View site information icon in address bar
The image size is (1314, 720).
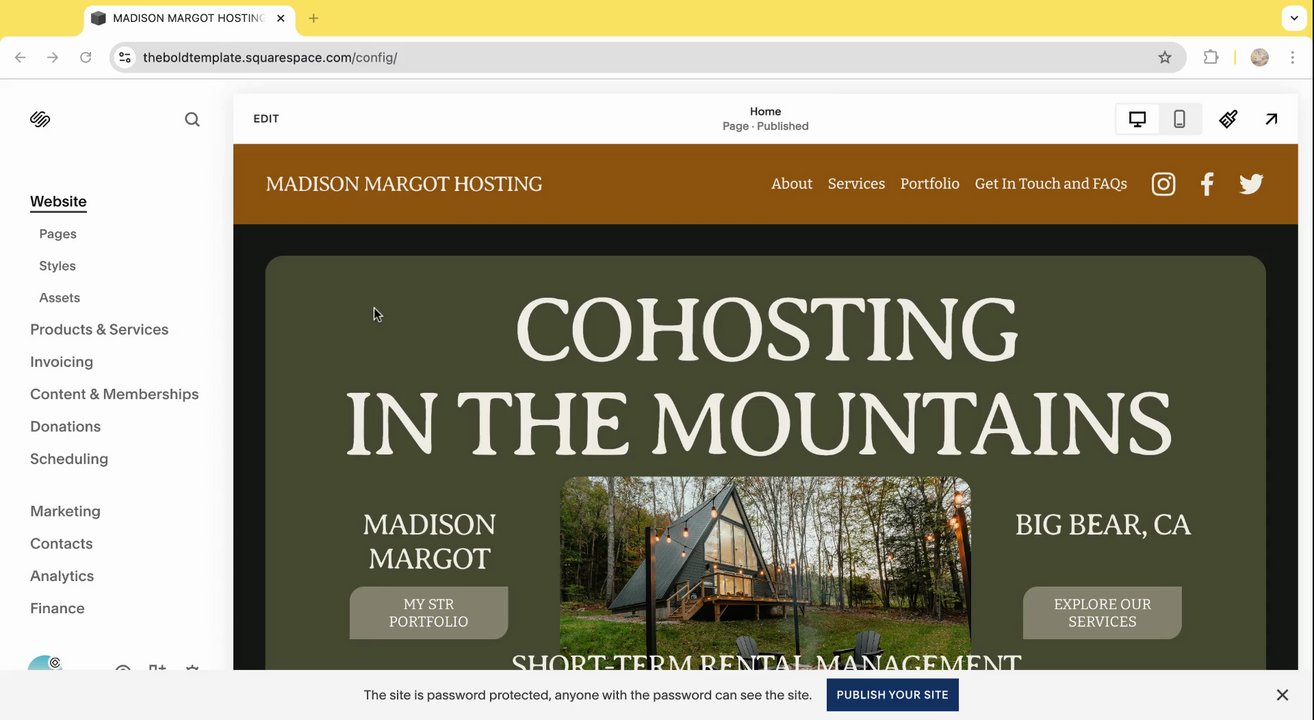pos(125,58)
